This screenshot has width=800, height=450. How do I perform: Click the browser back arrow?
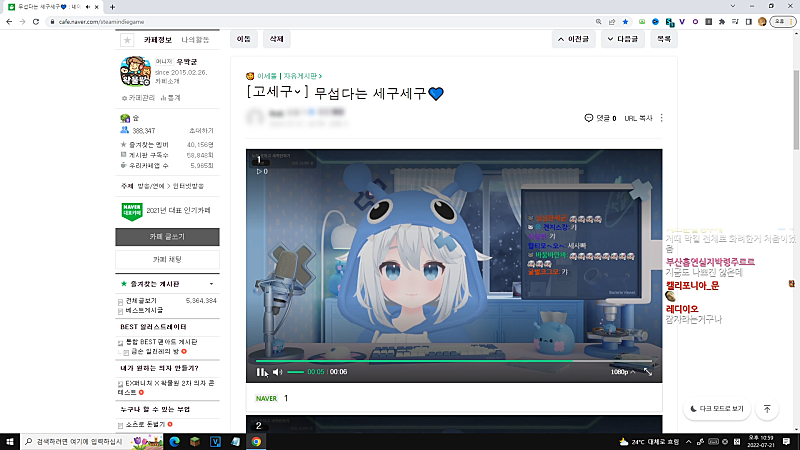point(9,22)
